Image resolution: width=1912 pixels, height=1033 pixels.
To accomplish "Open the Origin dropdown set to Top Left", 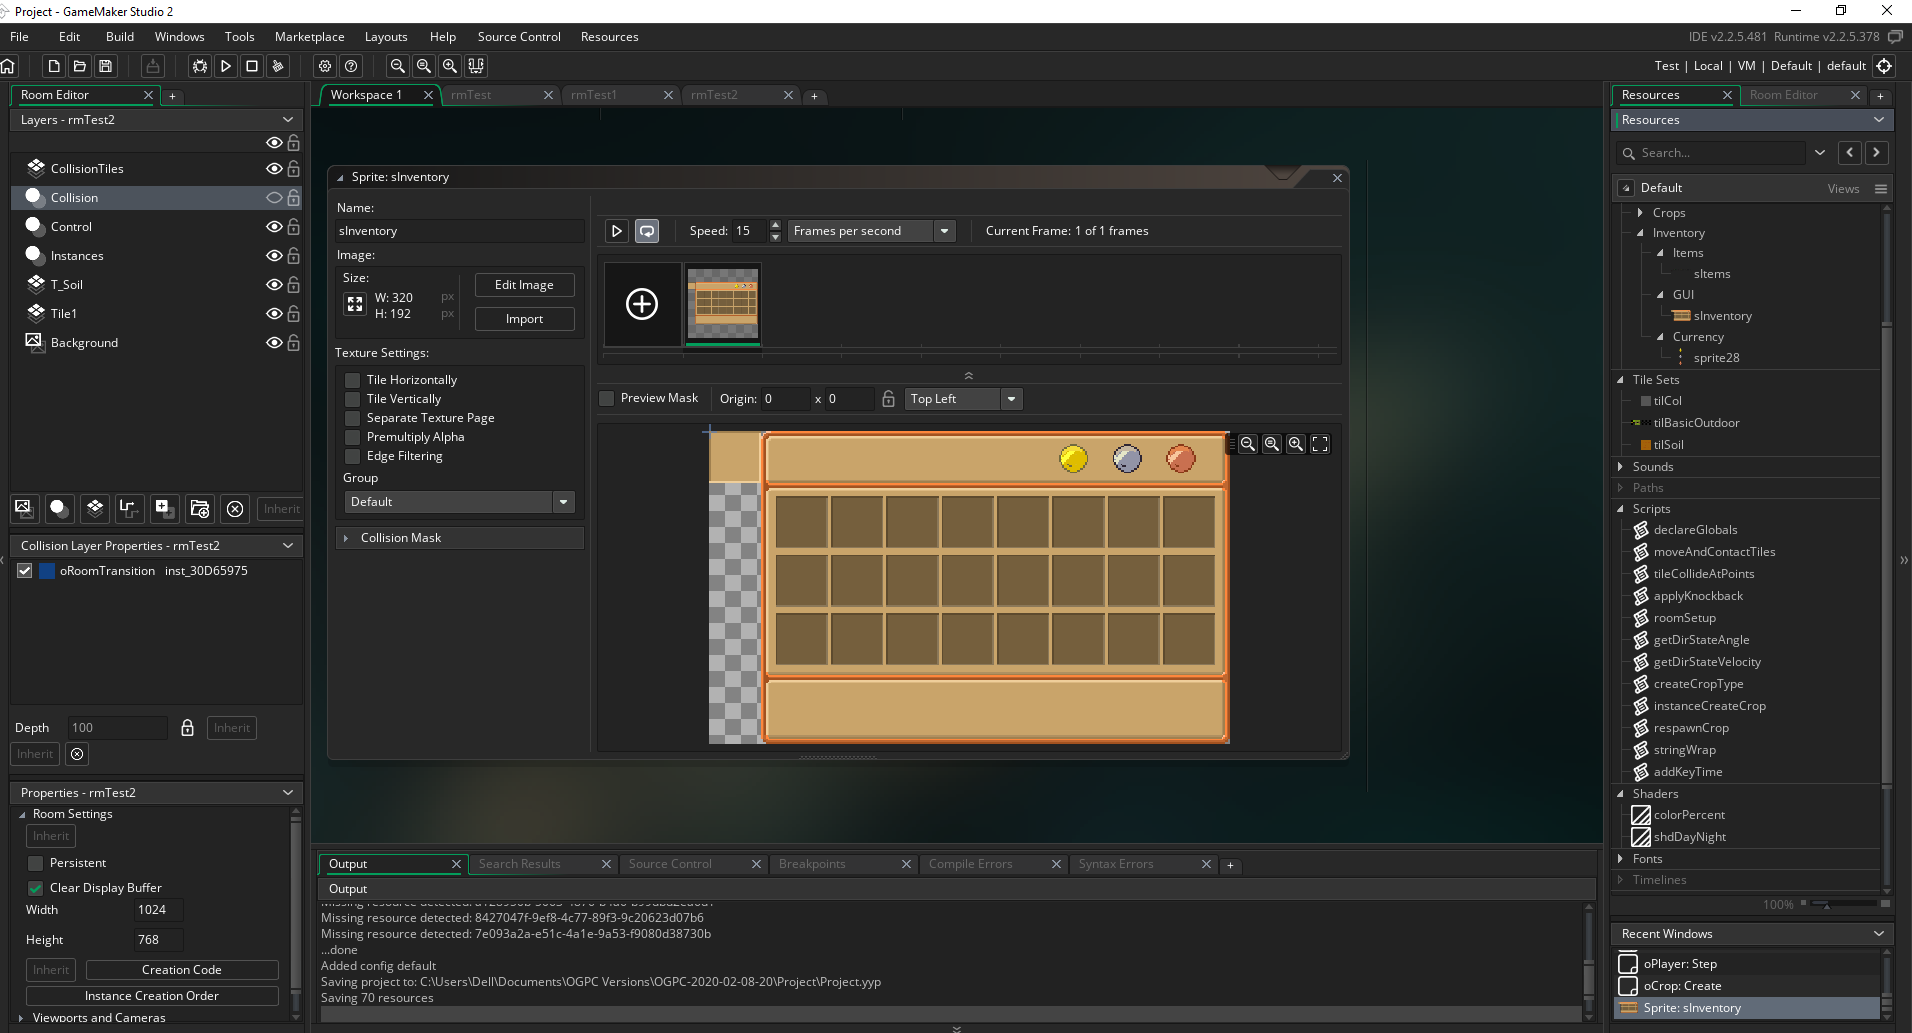I will click(1012, 398).
